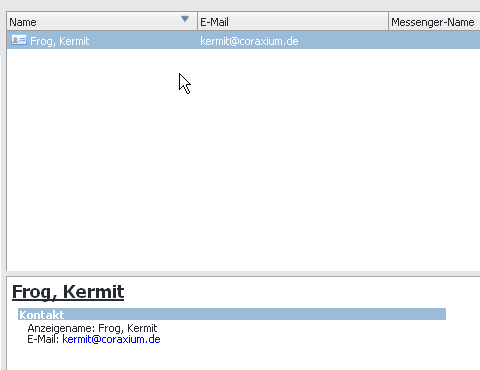Sort by the Messenger-Name column header

coord(434,22)
